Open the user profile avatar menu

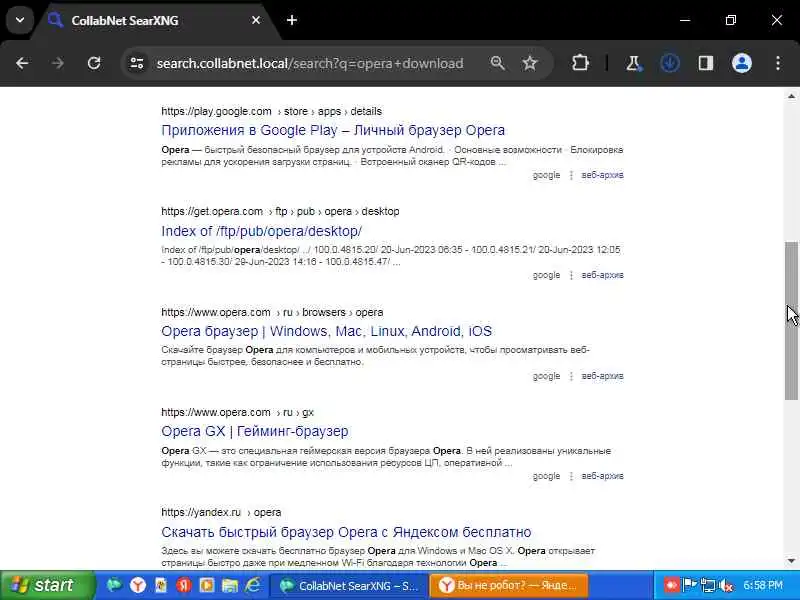(x=742, y=63)
